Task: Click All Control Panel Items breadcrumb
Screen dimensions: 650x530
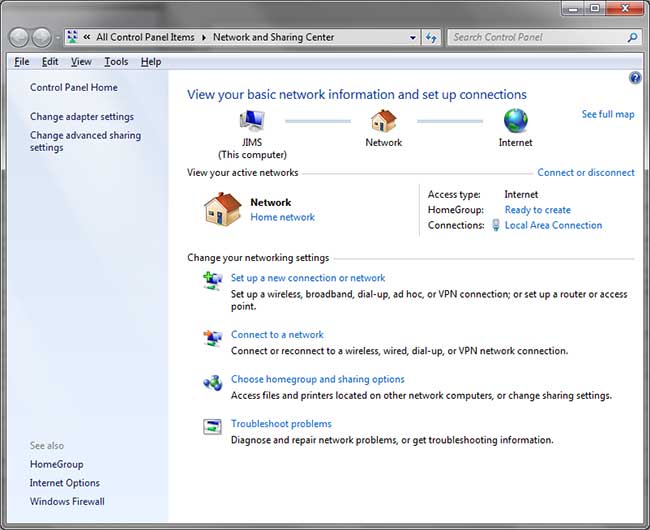Action: (145, 37)
